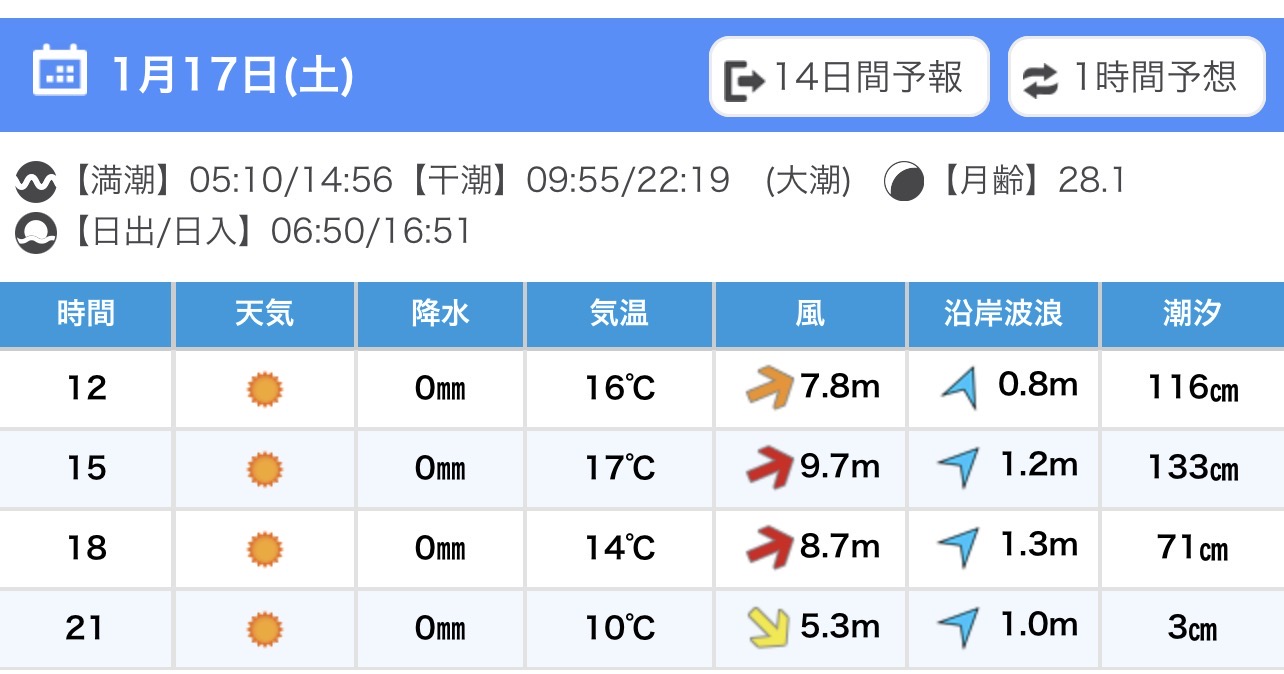
Task: Click the calendar icon beside 1月17日
Action: click(x=59, y=71)
